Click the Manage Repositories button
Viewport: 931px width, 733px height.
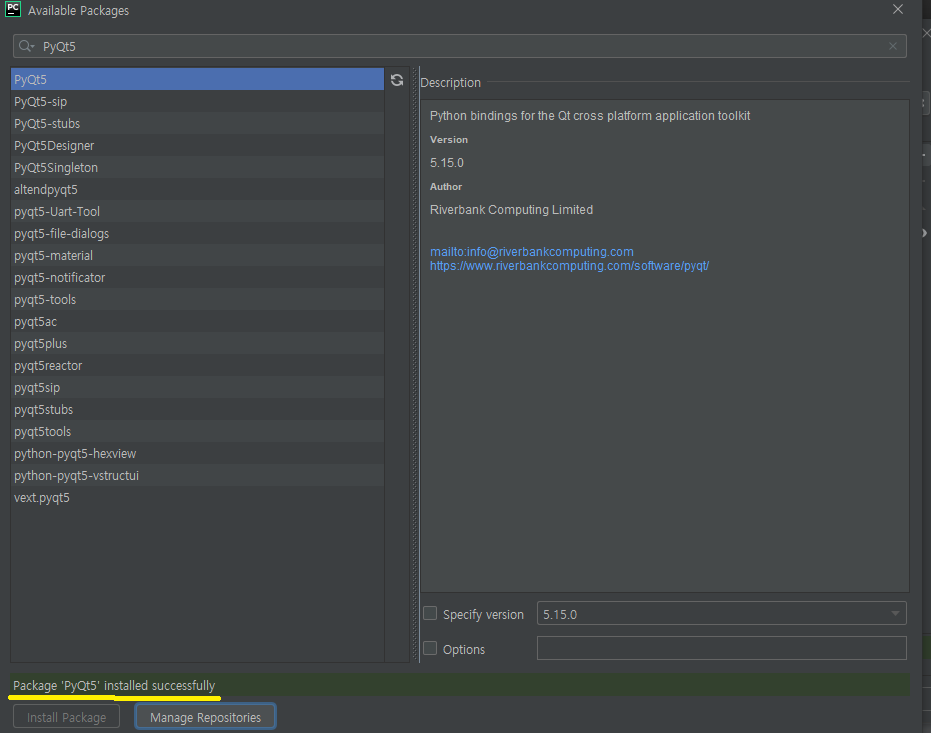point(205,717)
